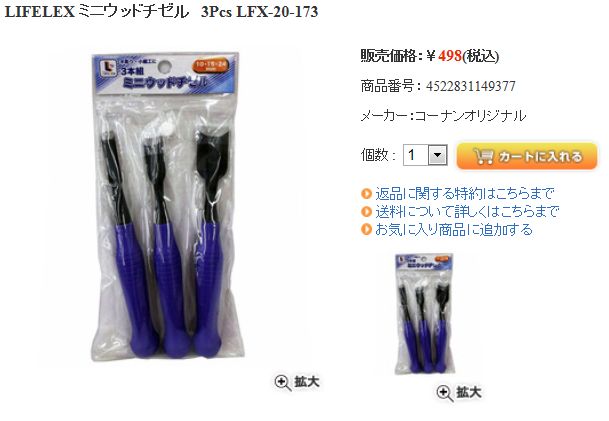This screenshot has width=609, height=421.
Task: Click the orange bullet icon beside the お気に入り link
Action: pyautogui.click(x=366, y=230)
